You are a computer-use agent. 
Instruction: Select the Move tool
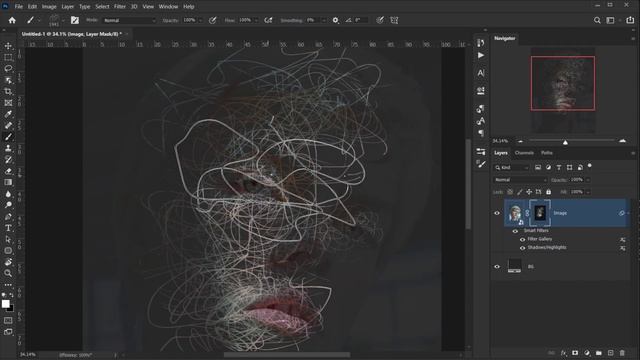pos(8,46)
